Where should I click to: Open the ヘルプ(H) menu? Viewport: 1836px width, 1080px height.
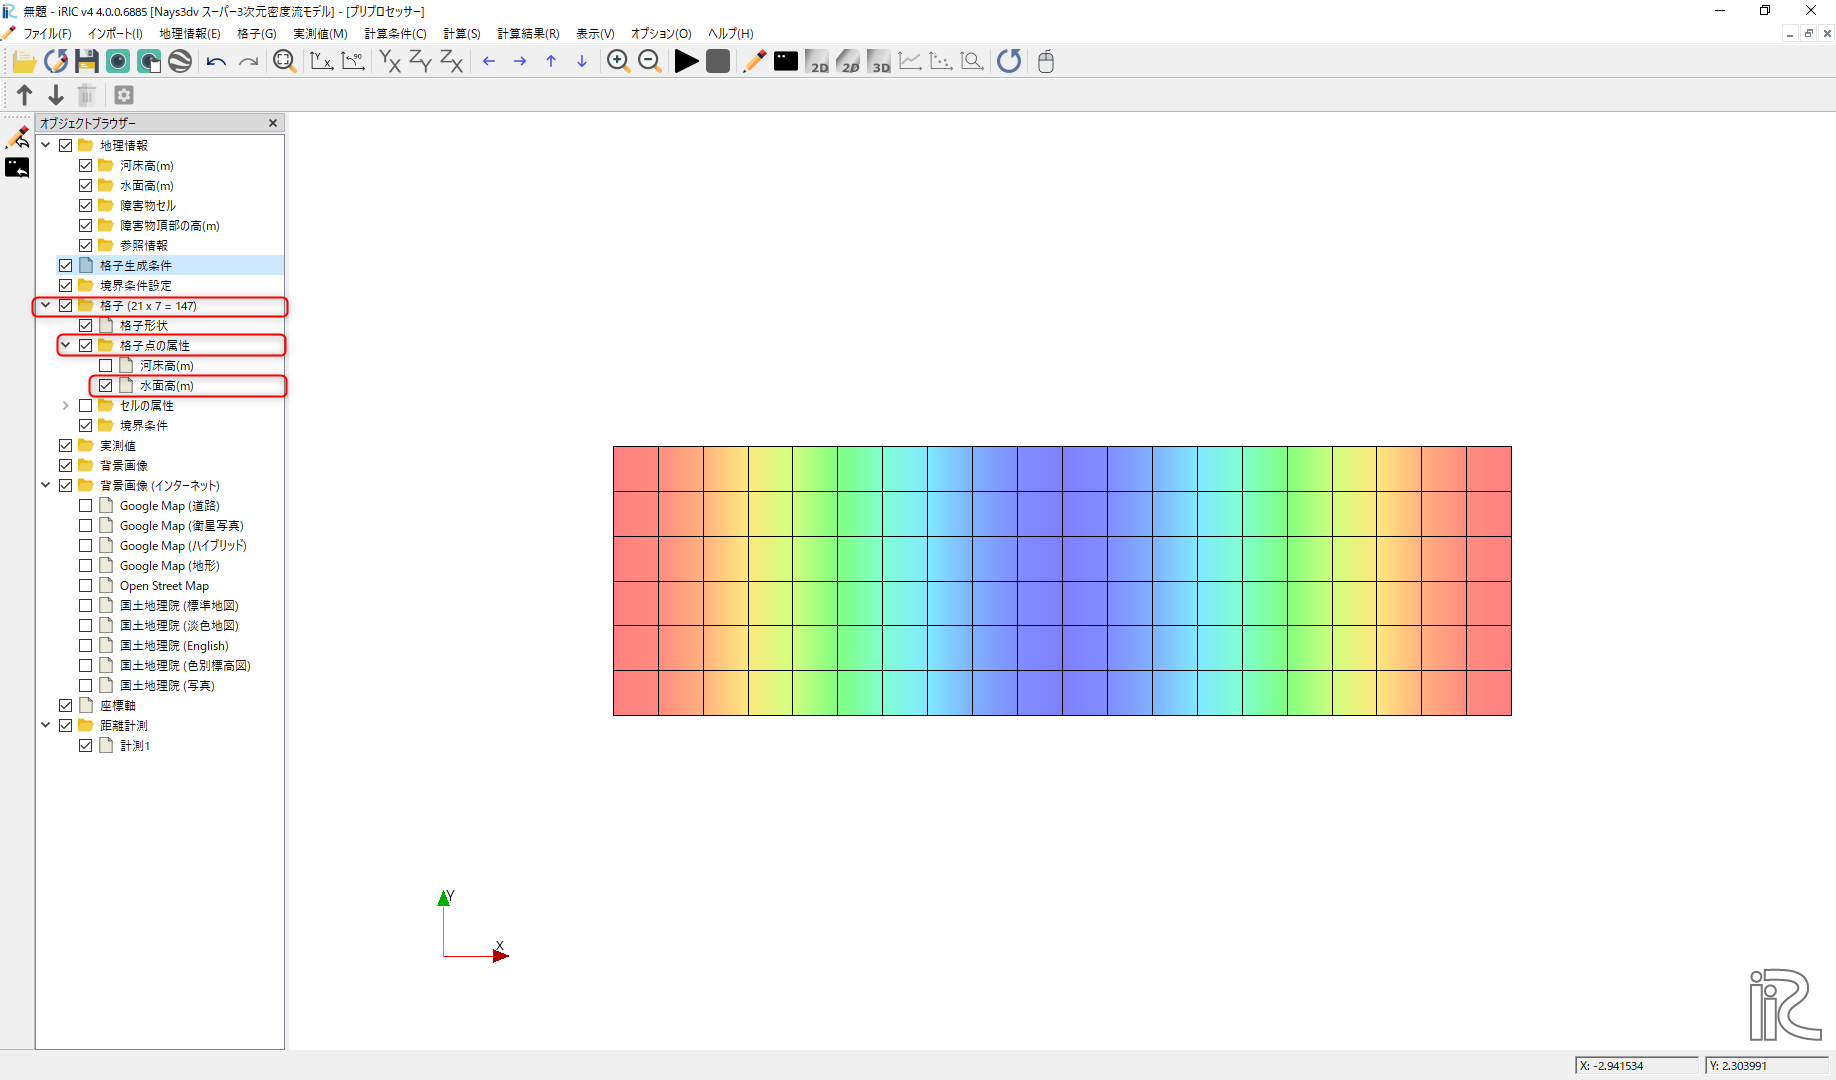tap(731, 34)
